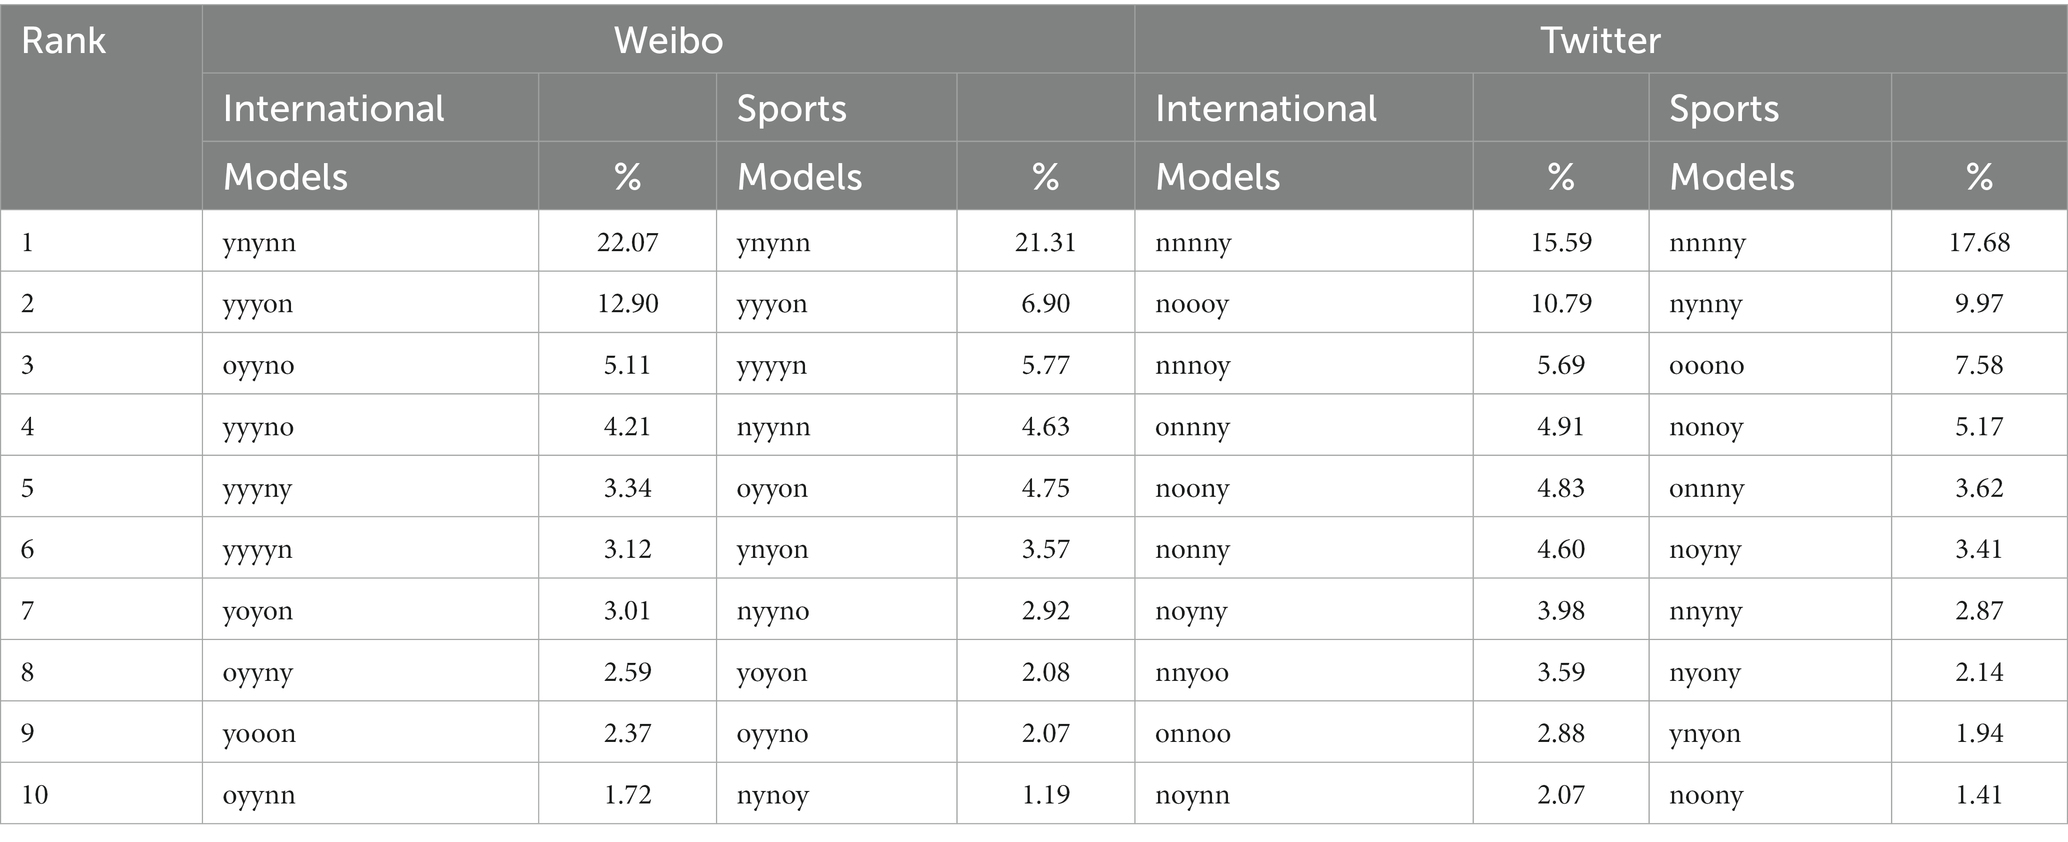Screen dimensions: 2068x842
Task: Select the Weibo header cell
Action: pyautogui.click(x=668, y=39)
